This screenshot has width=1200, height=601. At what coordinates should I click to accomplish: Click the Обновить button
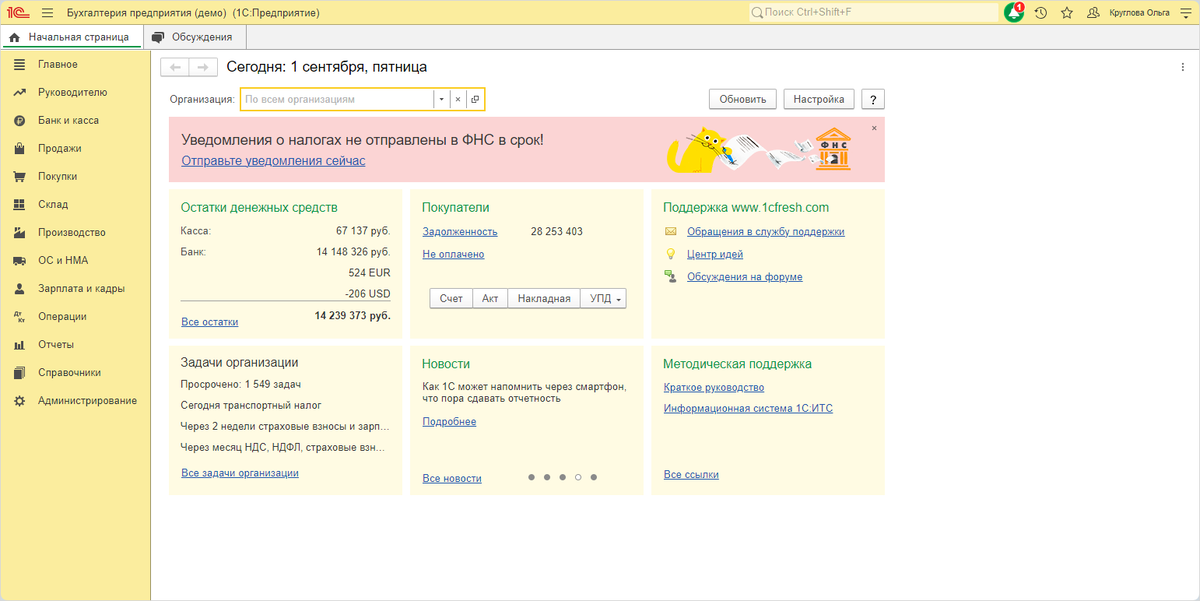[x=743, y=99]
